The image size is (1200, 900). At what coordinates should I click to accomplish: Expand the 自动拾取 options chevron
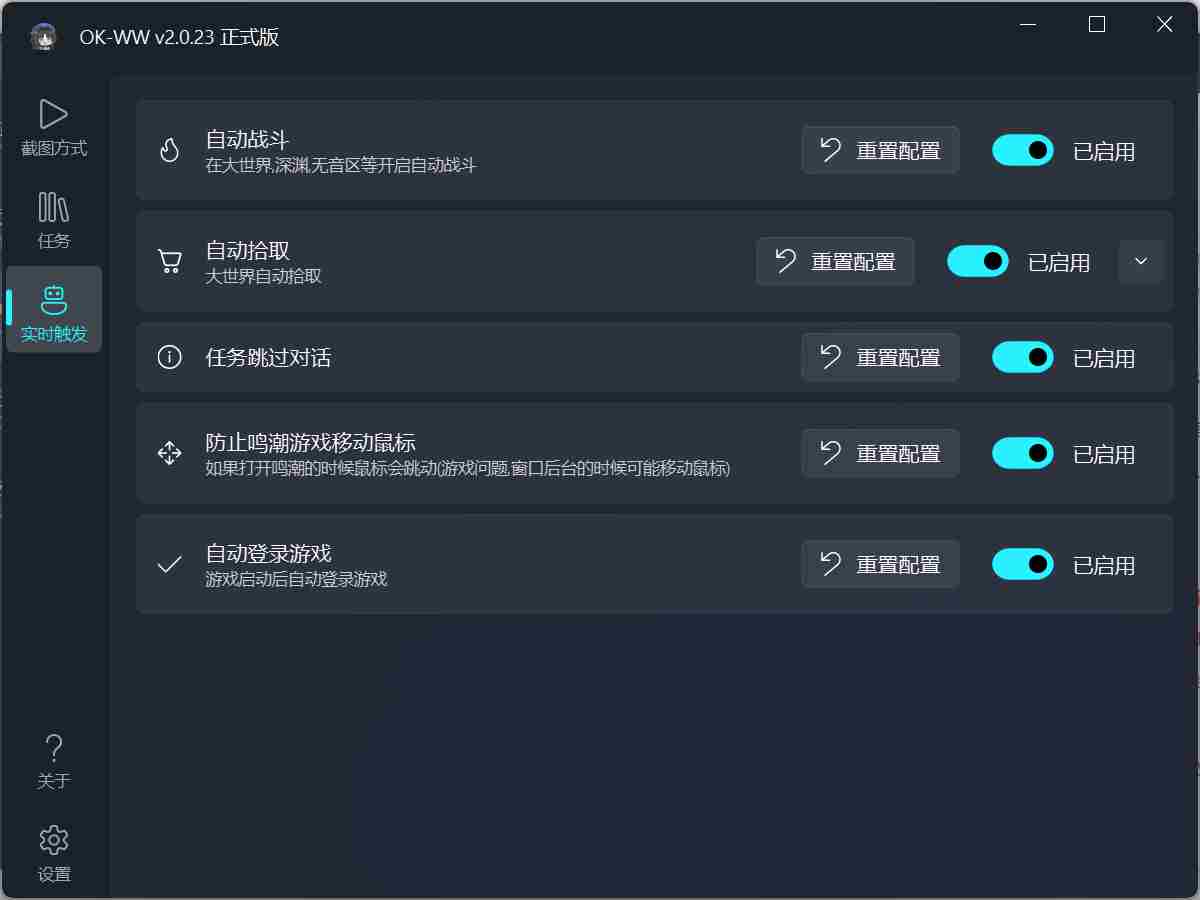click(1141, 262)
